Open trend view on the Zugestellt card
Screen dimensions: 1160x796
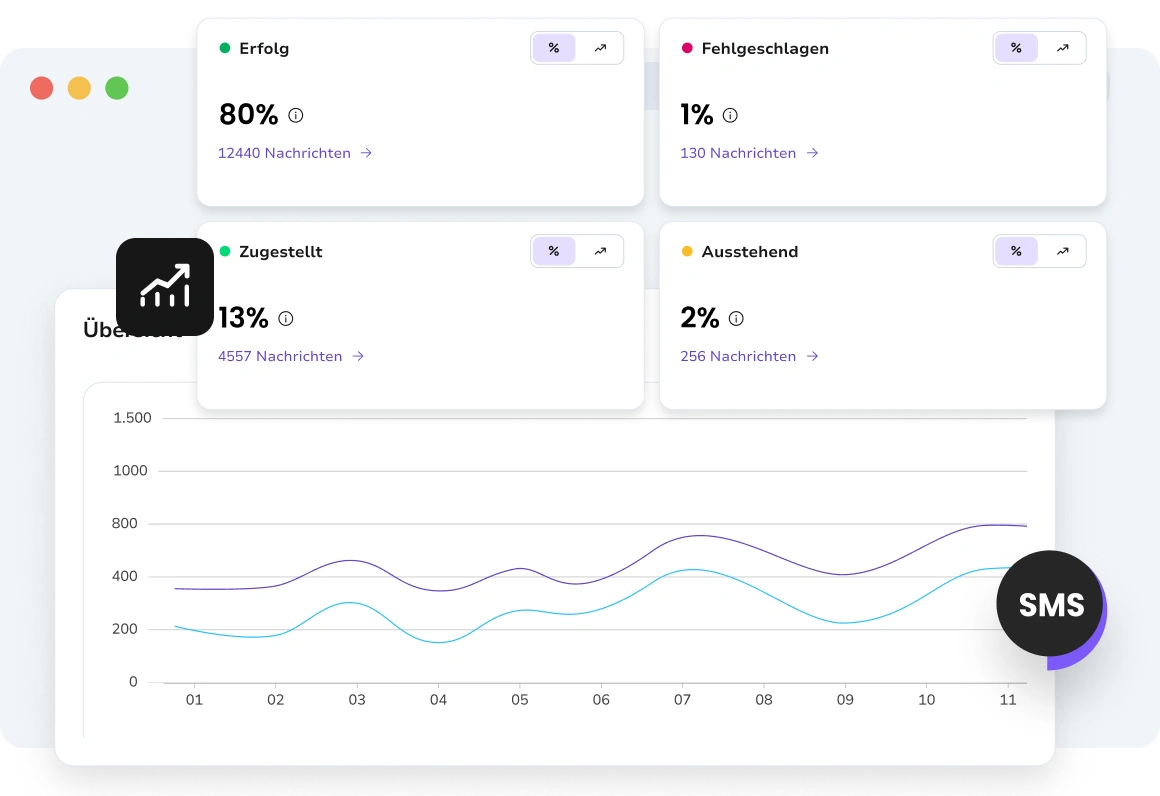600,251
